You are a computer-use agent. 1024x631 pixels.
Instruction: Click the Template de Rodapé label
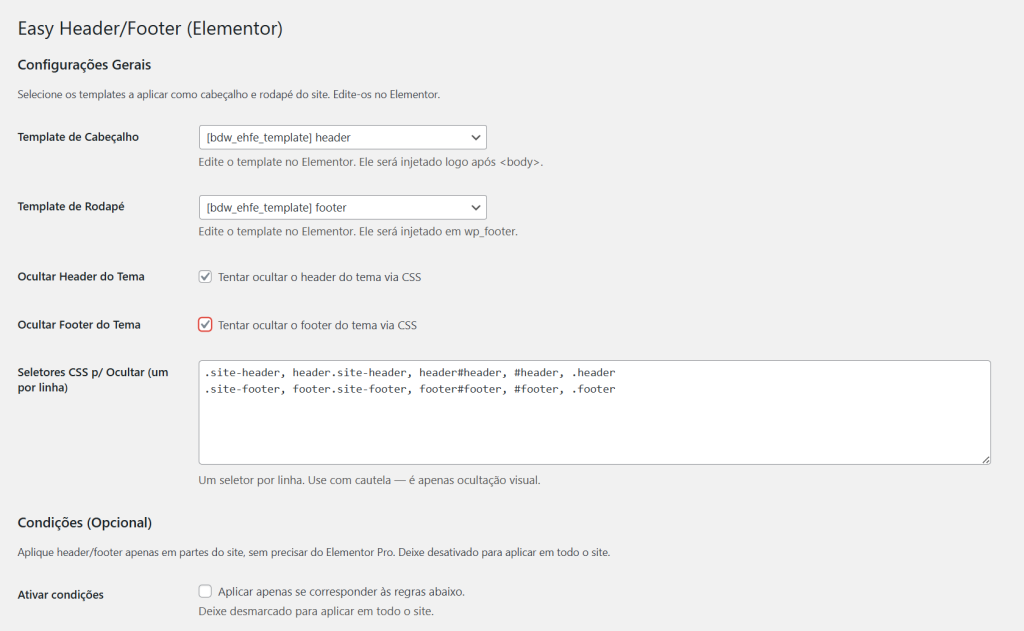point(71,206)
